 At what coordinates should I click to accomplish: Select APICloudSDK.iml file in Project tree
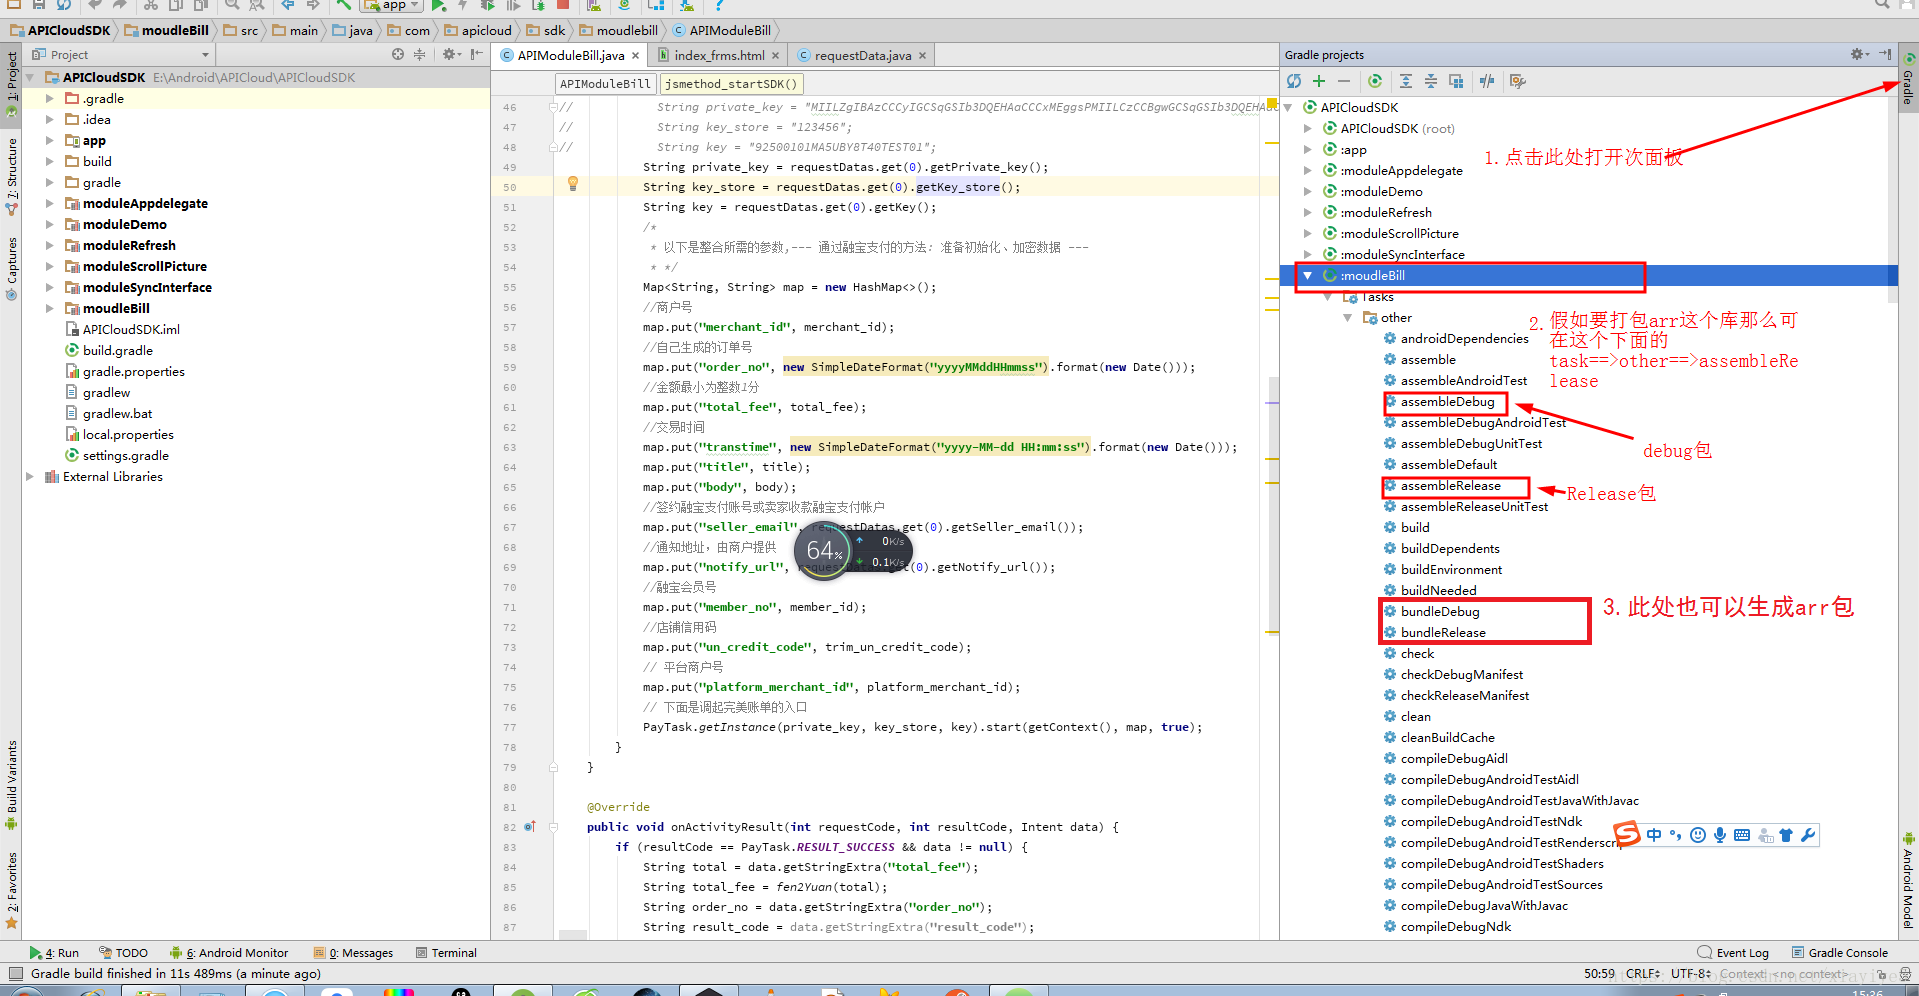coord(130,330)
